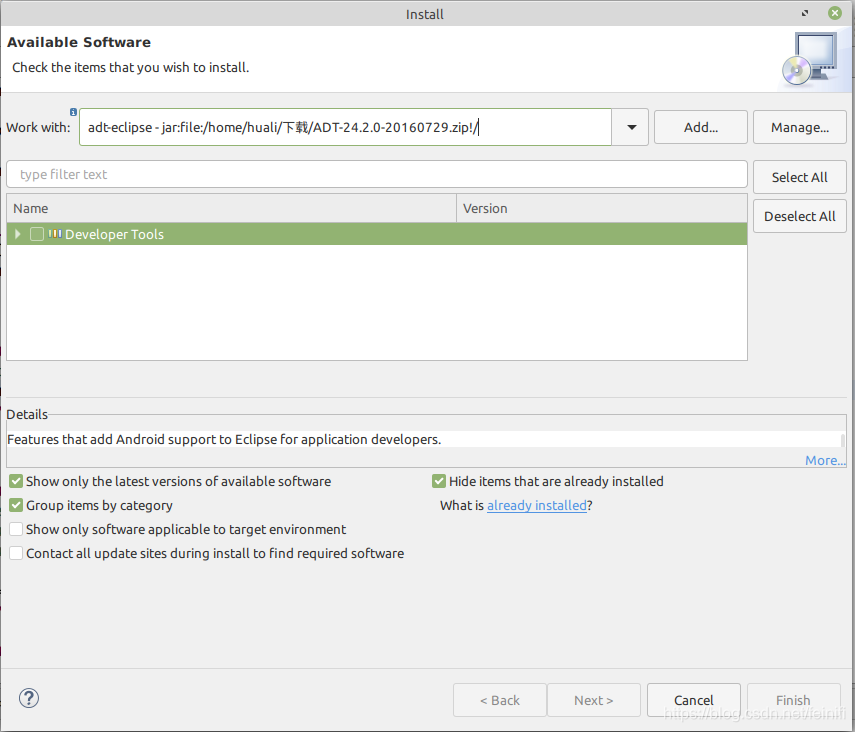Click the Name column header

231,208
